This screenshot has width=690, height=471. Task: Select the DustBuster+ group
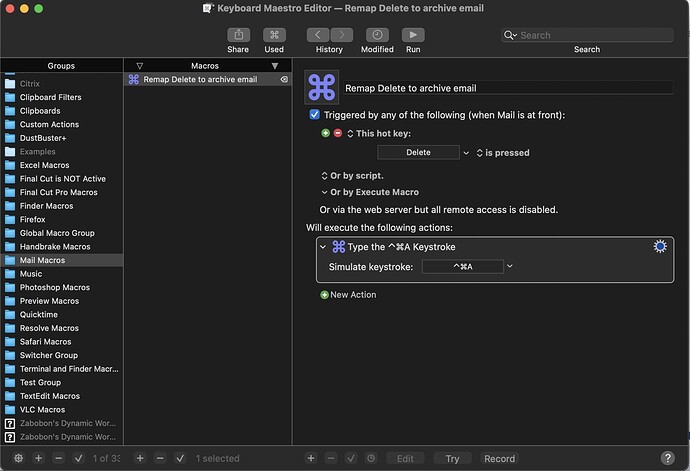tap(62, 138)
